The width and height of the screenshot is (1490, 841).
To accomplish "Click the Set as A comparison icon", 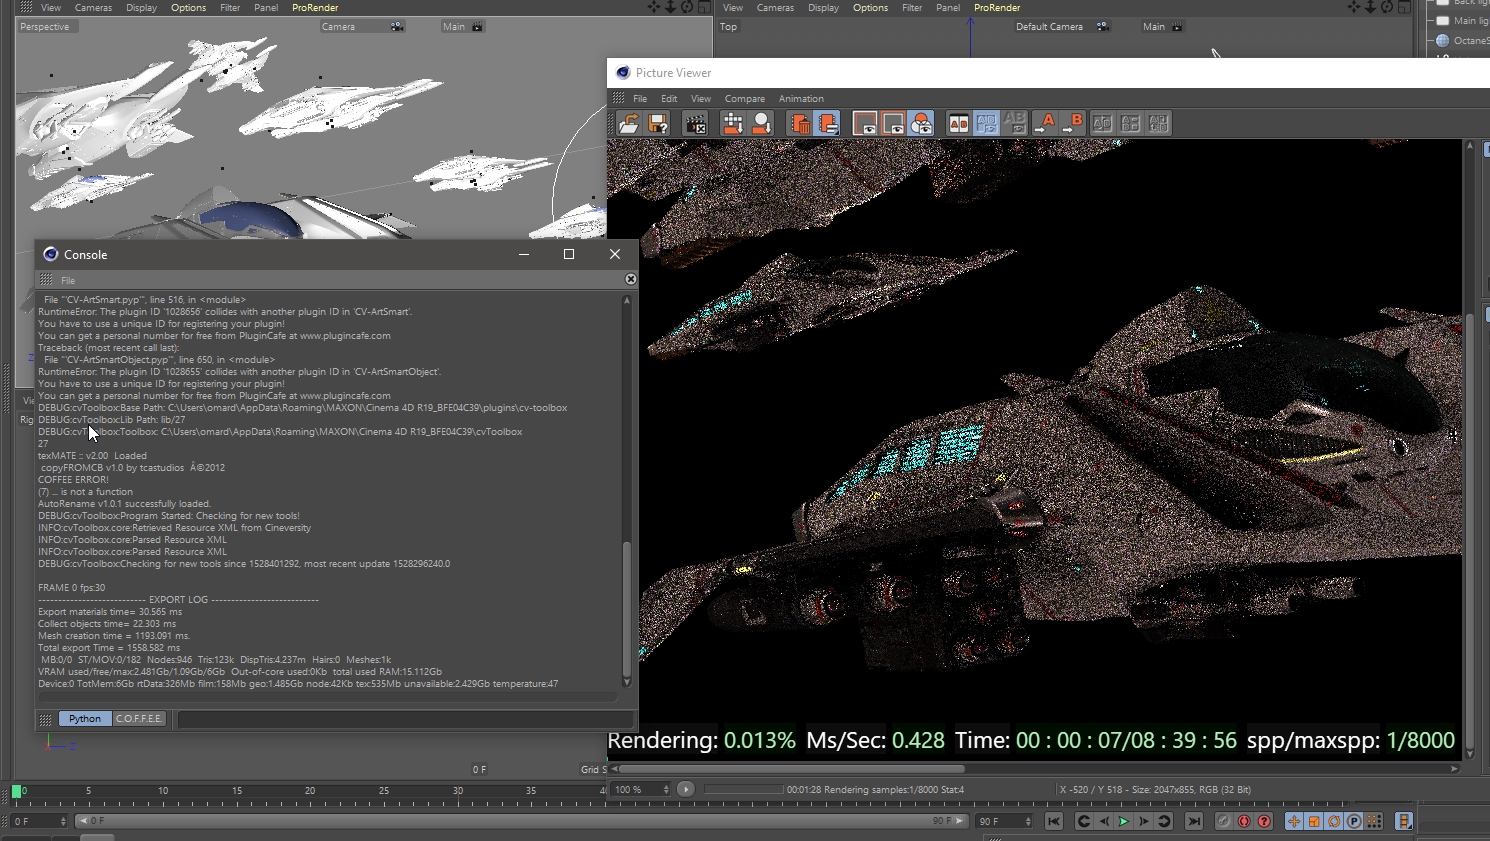I will pyautogui.click(x=1046, y=123).
